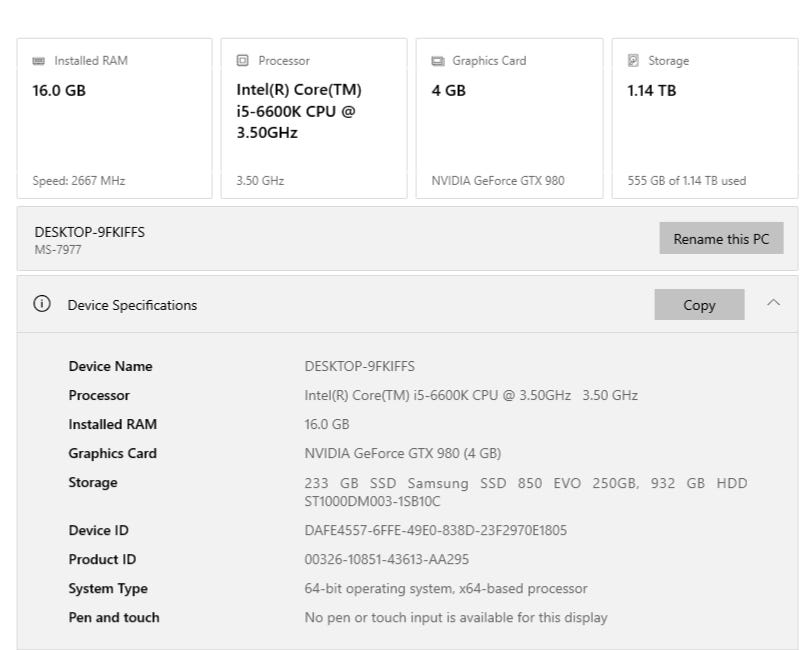
Task: Open the Storage 1.14 TB card
Action: (705, 119)
